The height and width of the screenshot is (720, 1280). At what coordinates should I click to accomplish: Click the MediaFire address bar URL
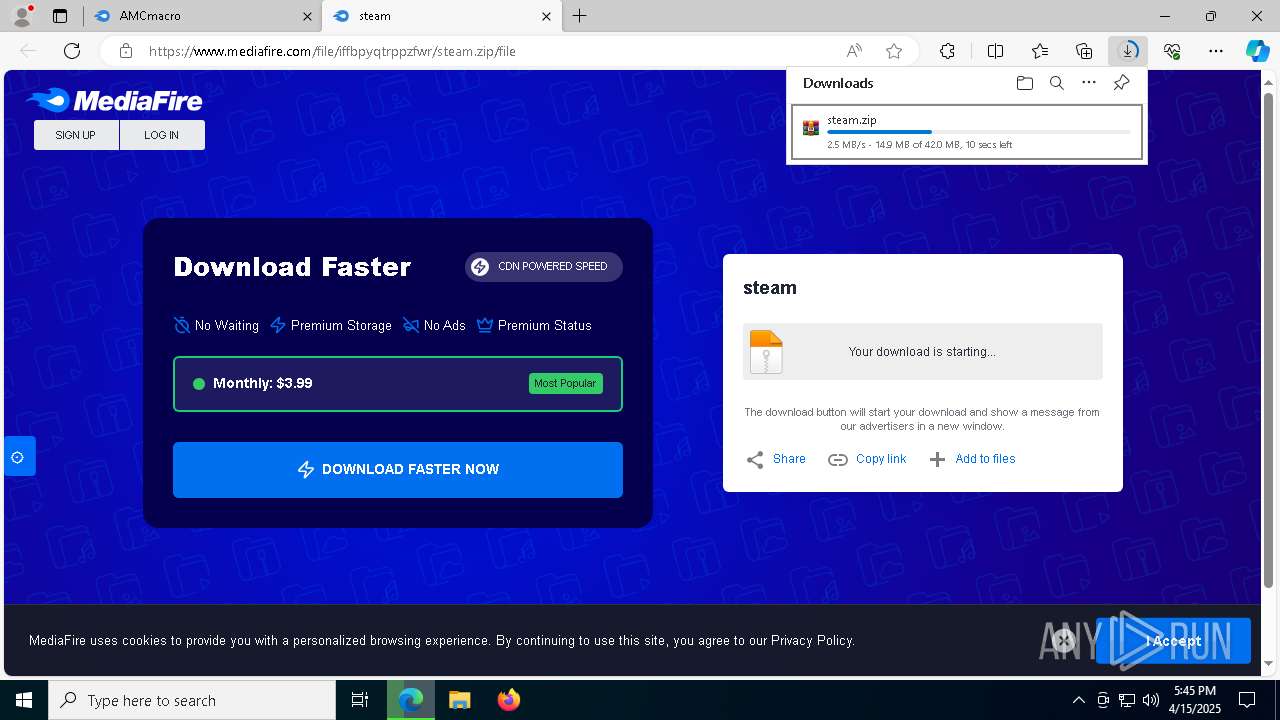pyautogui.click(x=332, y=51)
